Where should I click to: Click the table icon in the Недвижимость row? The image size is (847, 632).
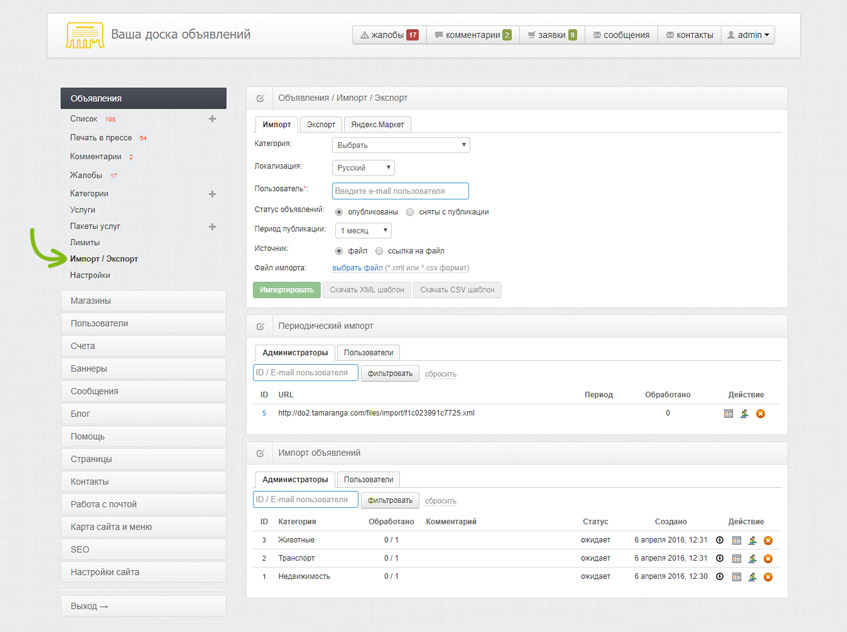[736, 577]
